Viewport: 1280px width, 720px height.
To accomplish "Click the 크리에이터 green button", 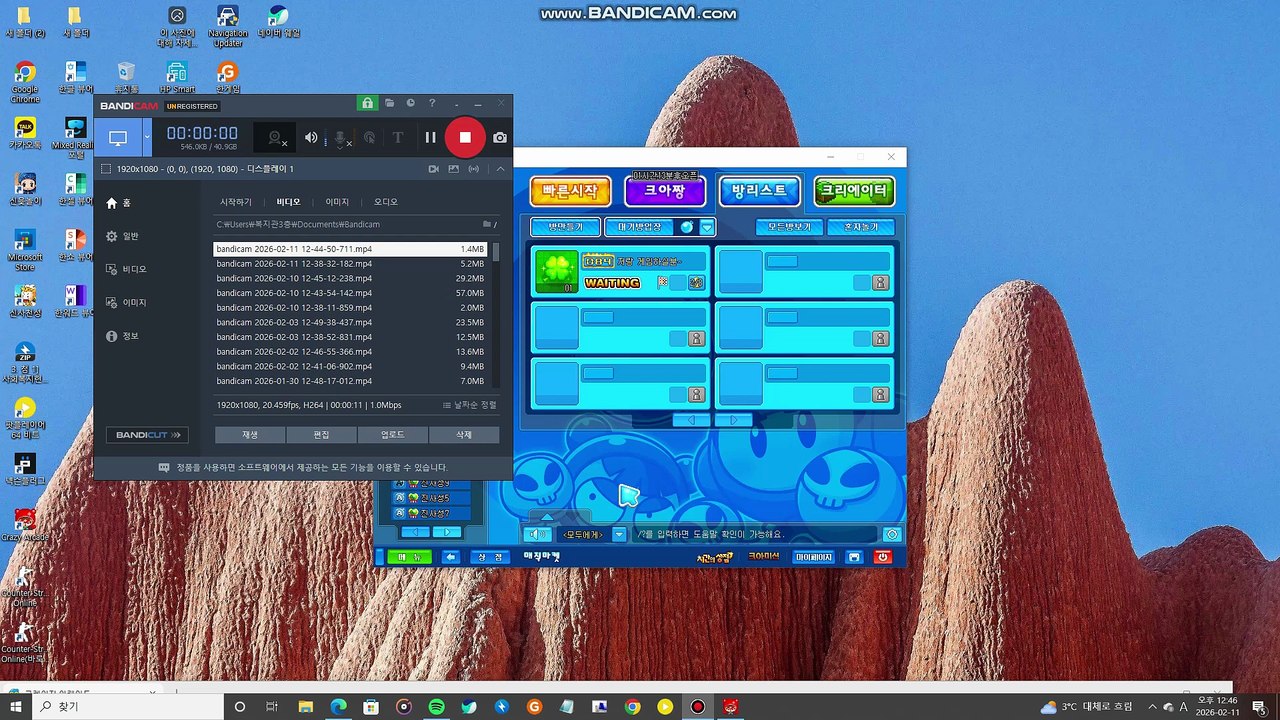I will click(x=854, y=191).
